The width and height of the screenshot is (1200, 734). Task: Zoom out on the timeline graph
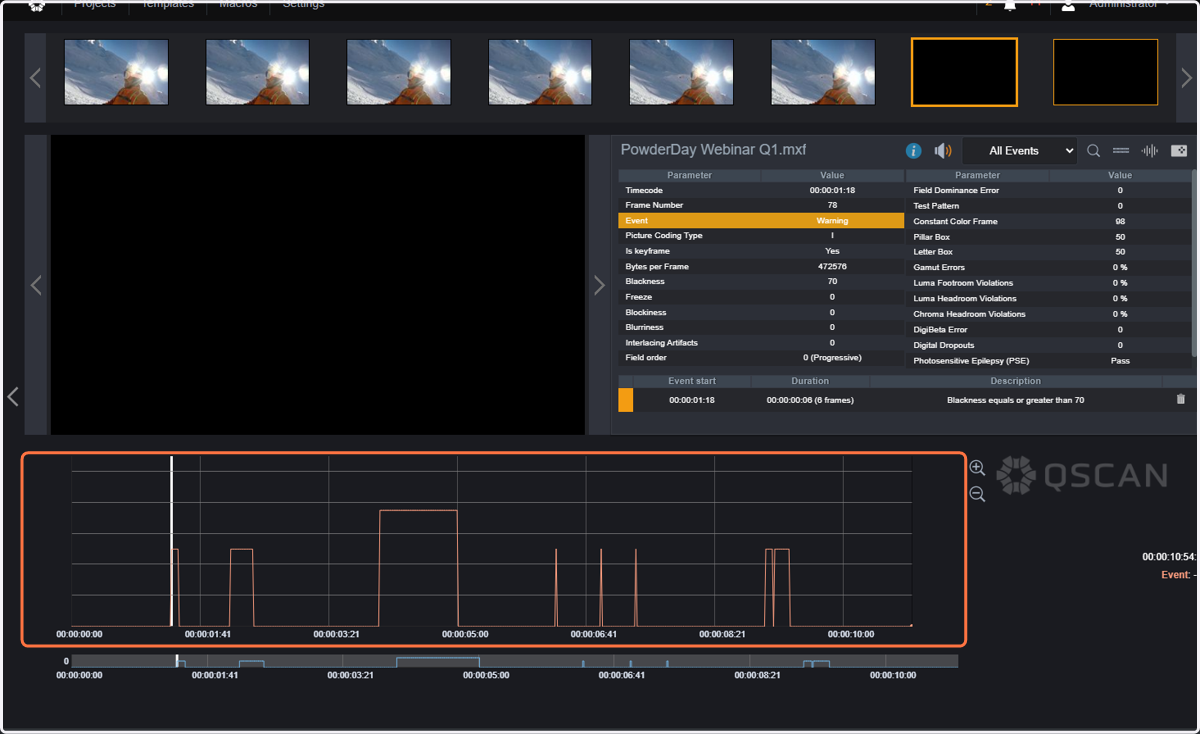[977, 494]
